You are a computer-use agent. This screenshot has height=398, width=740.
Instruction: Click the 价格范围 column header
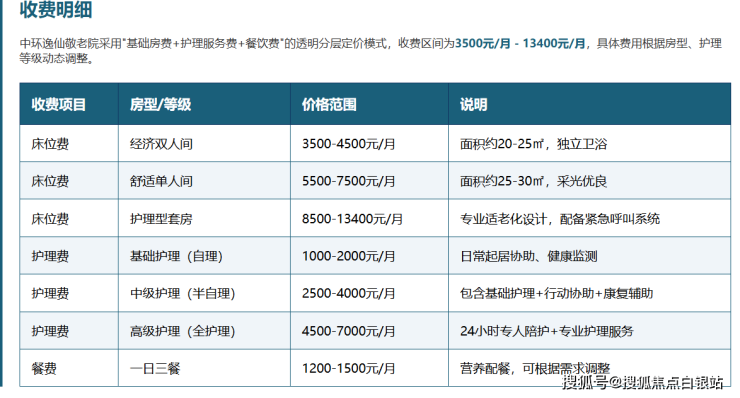pos(370,104)
